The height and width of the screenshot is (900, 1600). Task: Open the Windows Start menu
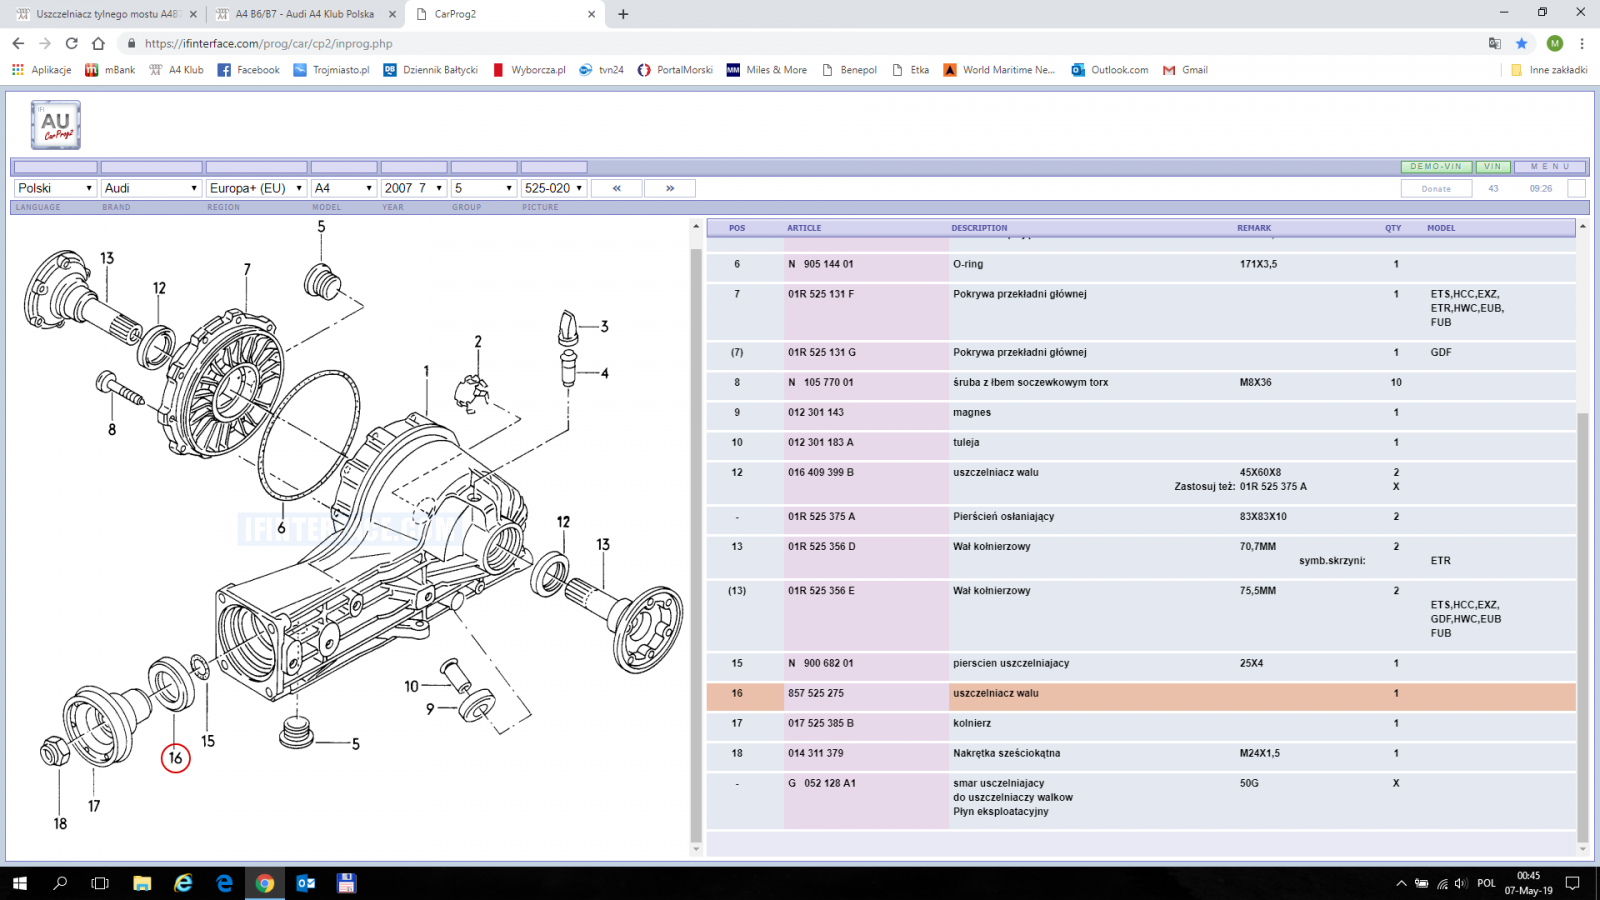(20, 883)
